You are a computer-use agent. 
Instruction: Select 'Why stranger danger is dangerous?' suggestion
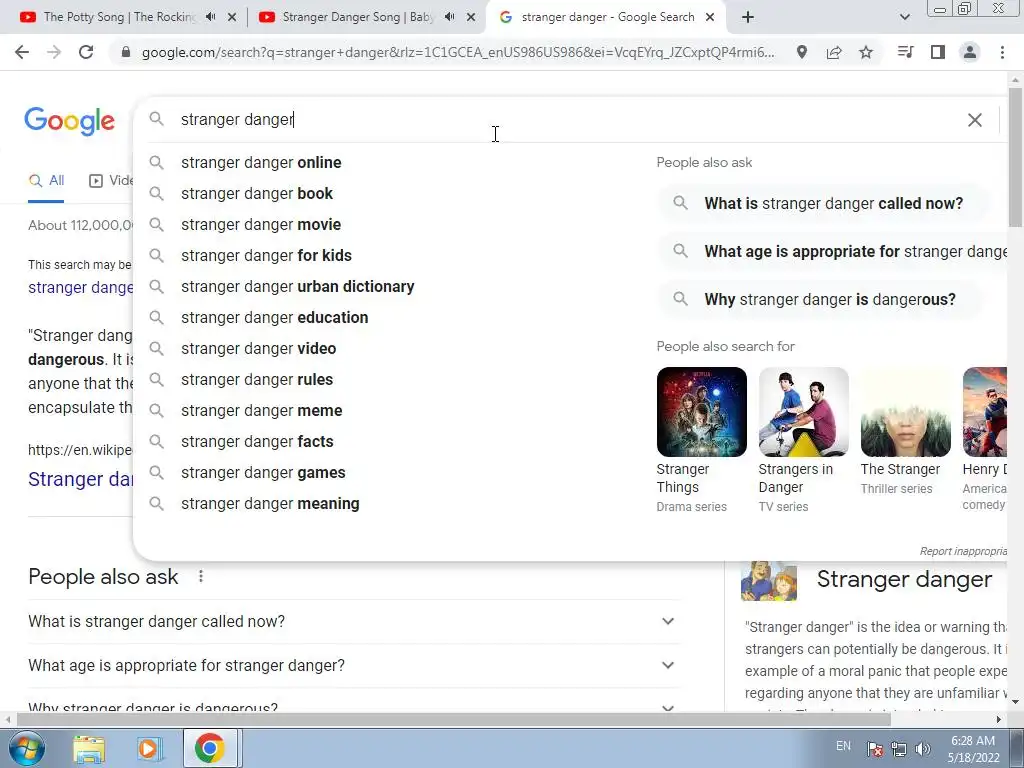pos(820,300)
